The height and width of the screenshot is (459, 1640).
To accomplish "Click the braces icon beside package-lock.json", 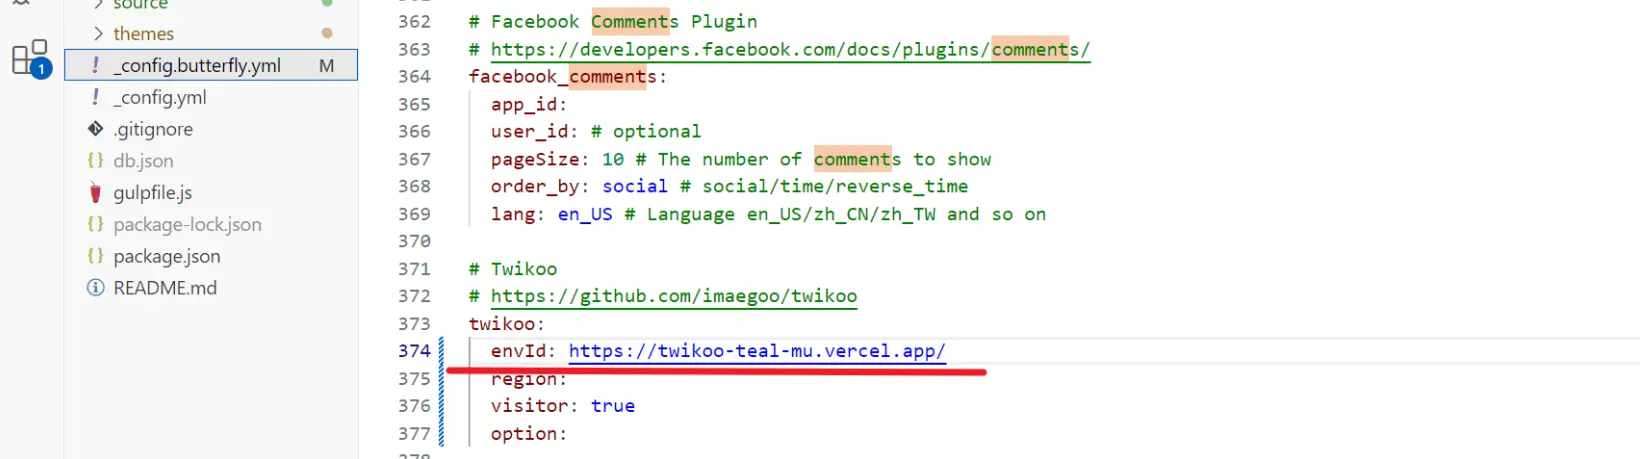I will 95,225.
